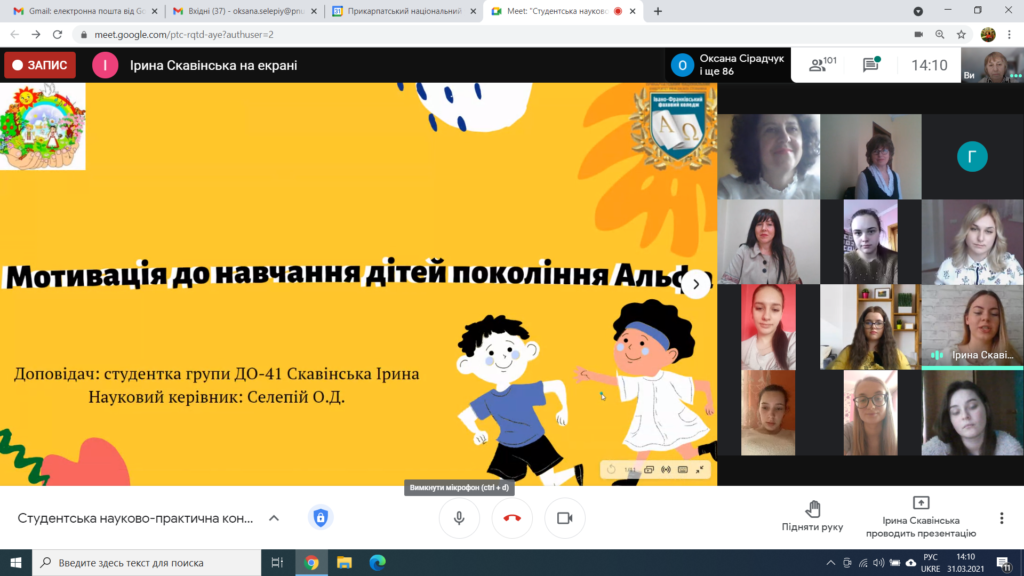Screen dimensions: 1024x576
Task: Open the Chrome menu with three dots
Action: coord(1010,34)
